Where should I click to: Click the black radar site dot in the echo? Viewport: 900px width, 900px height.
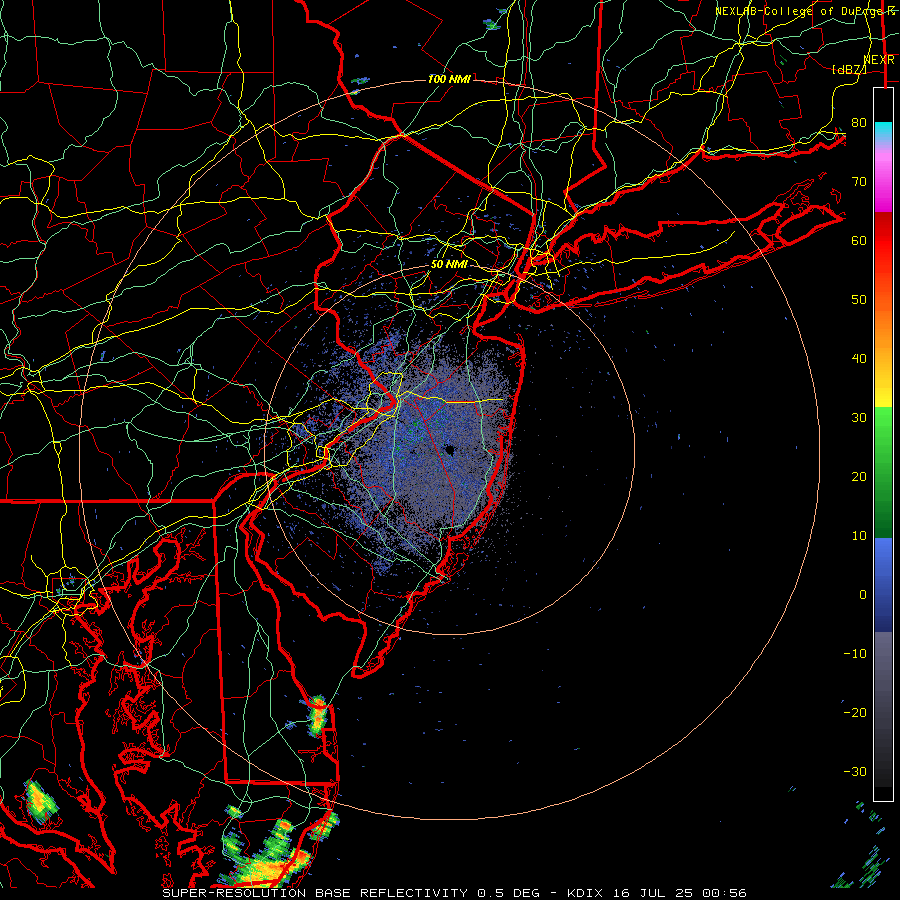click(449, 450)
